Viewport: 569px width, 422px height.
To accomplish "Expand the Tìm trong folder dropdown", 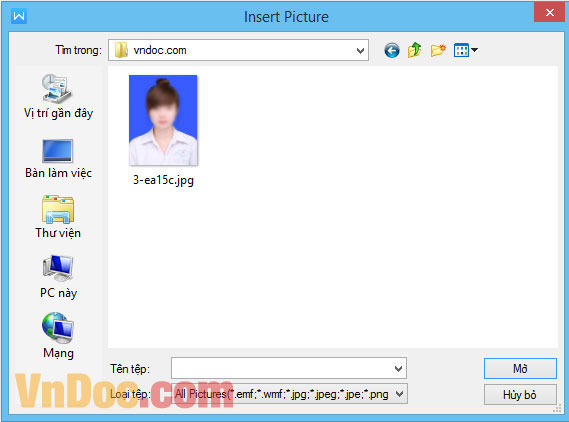I will (x=360, y=50).
